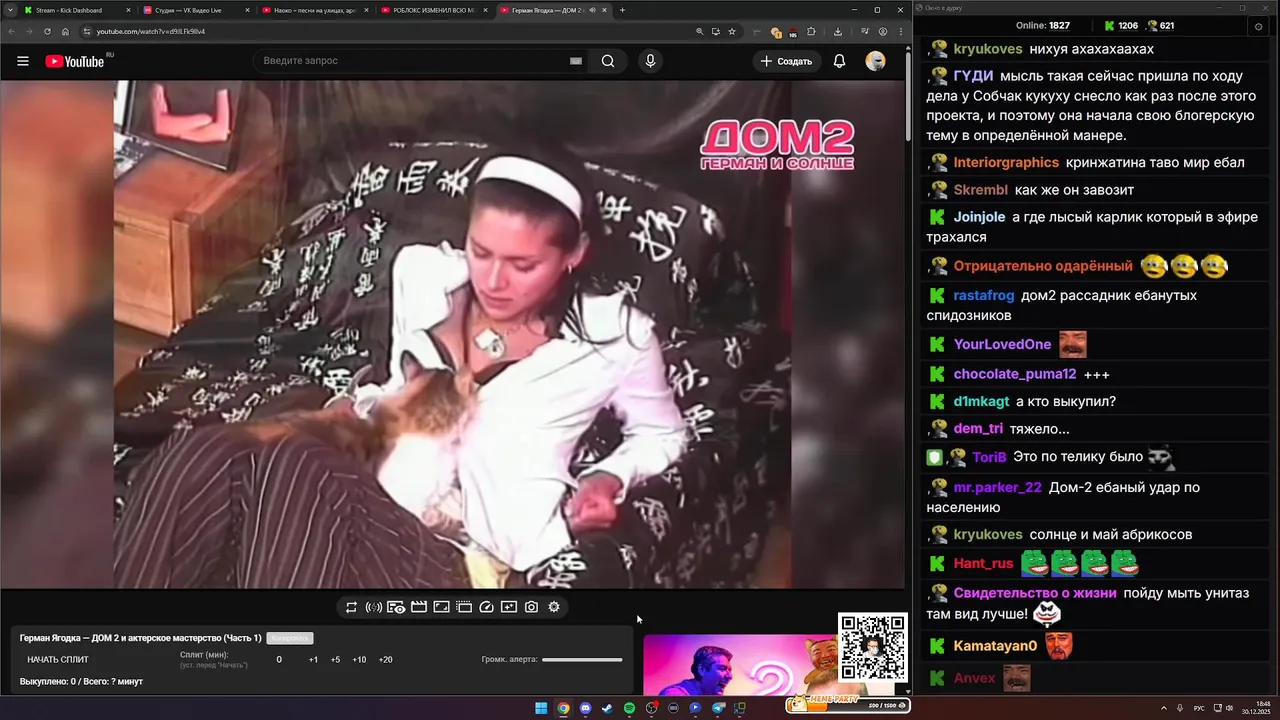Click the split minutes value 0
Viewport: 1280px width, 720px height.
tap(279, 660)
